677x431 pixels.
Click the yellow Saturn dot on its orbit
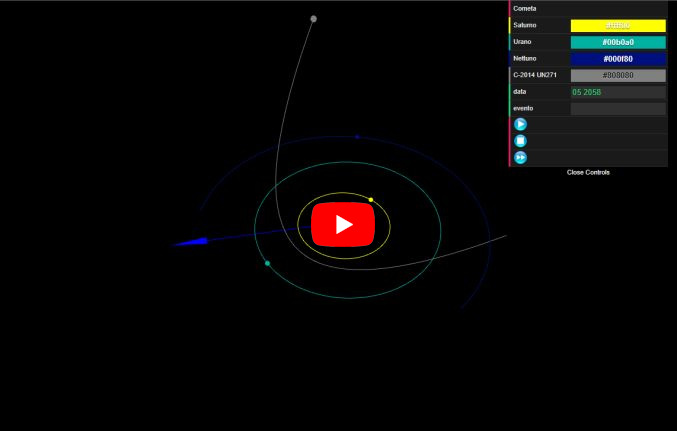371,200
